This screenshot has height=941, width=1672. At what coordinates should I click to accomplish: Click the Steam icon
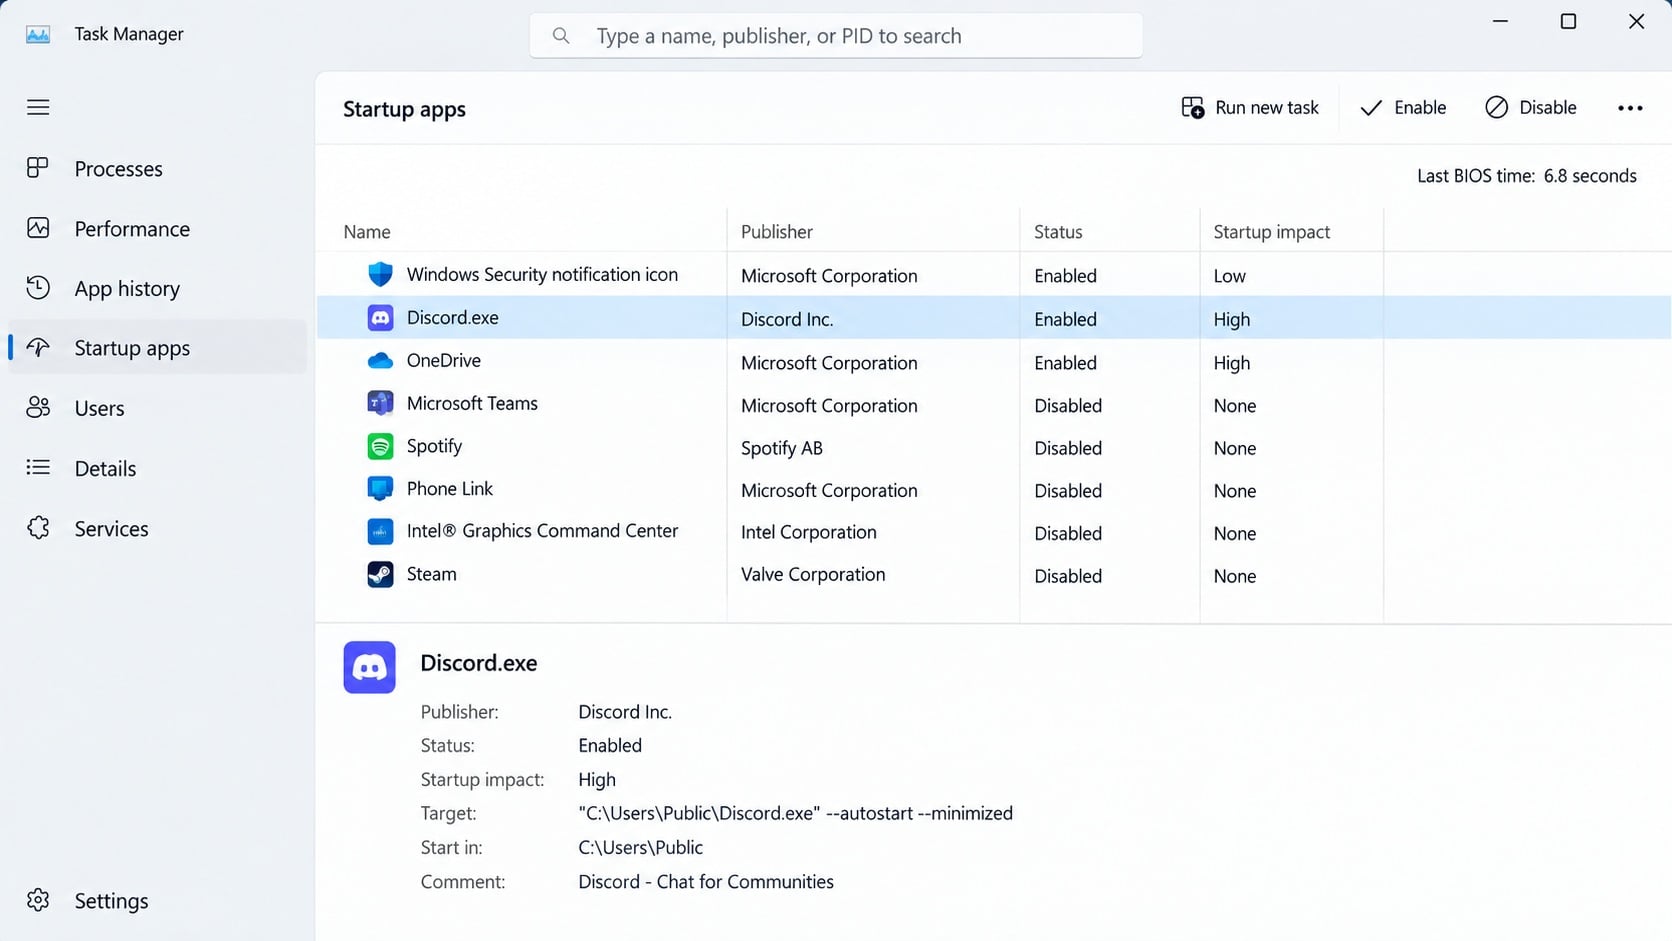click(x=380, y=574)
